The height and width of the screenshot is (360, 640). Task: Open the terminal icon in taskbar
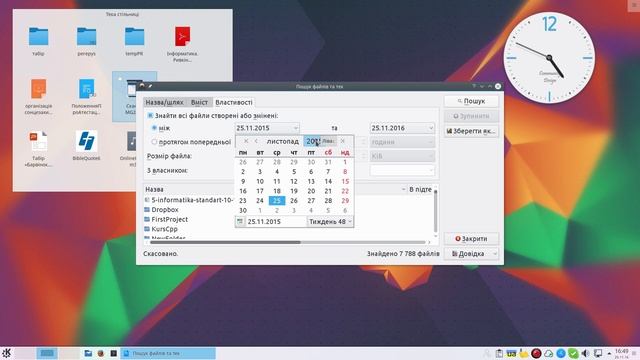(113, 353)
